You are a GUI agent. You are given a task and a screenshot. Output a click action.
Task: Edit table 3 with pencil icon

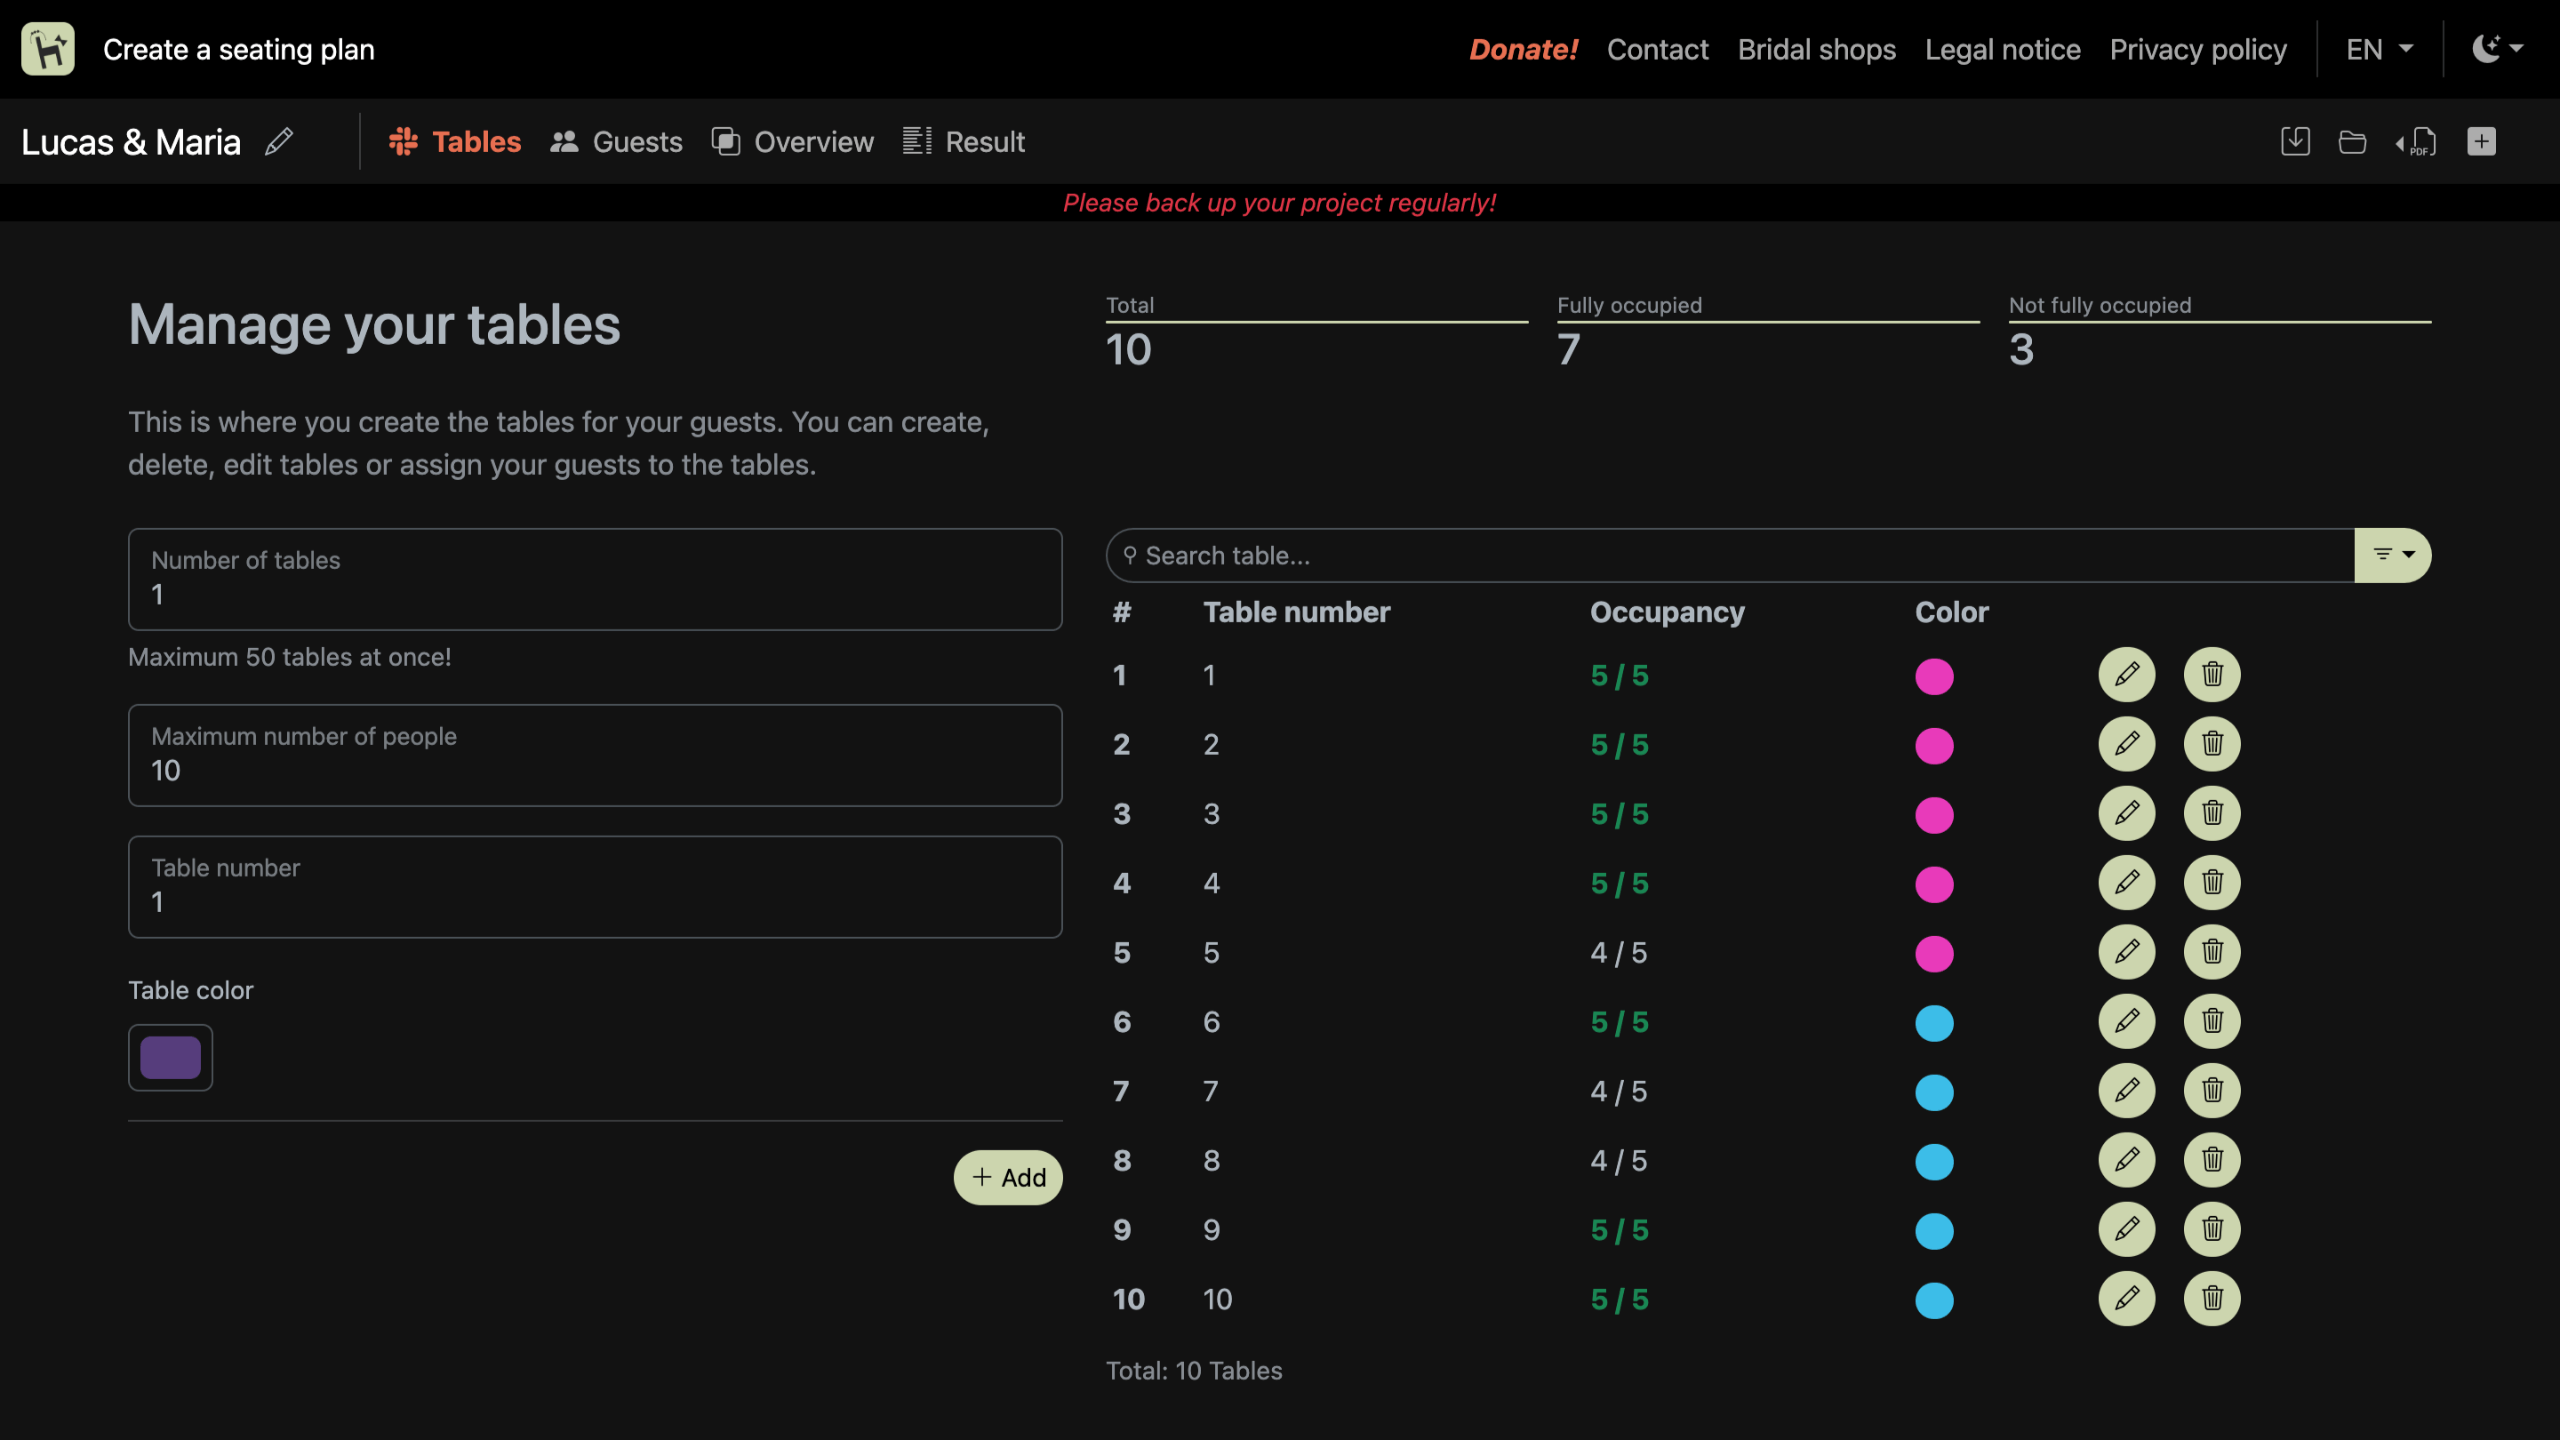coord(2127,814)
